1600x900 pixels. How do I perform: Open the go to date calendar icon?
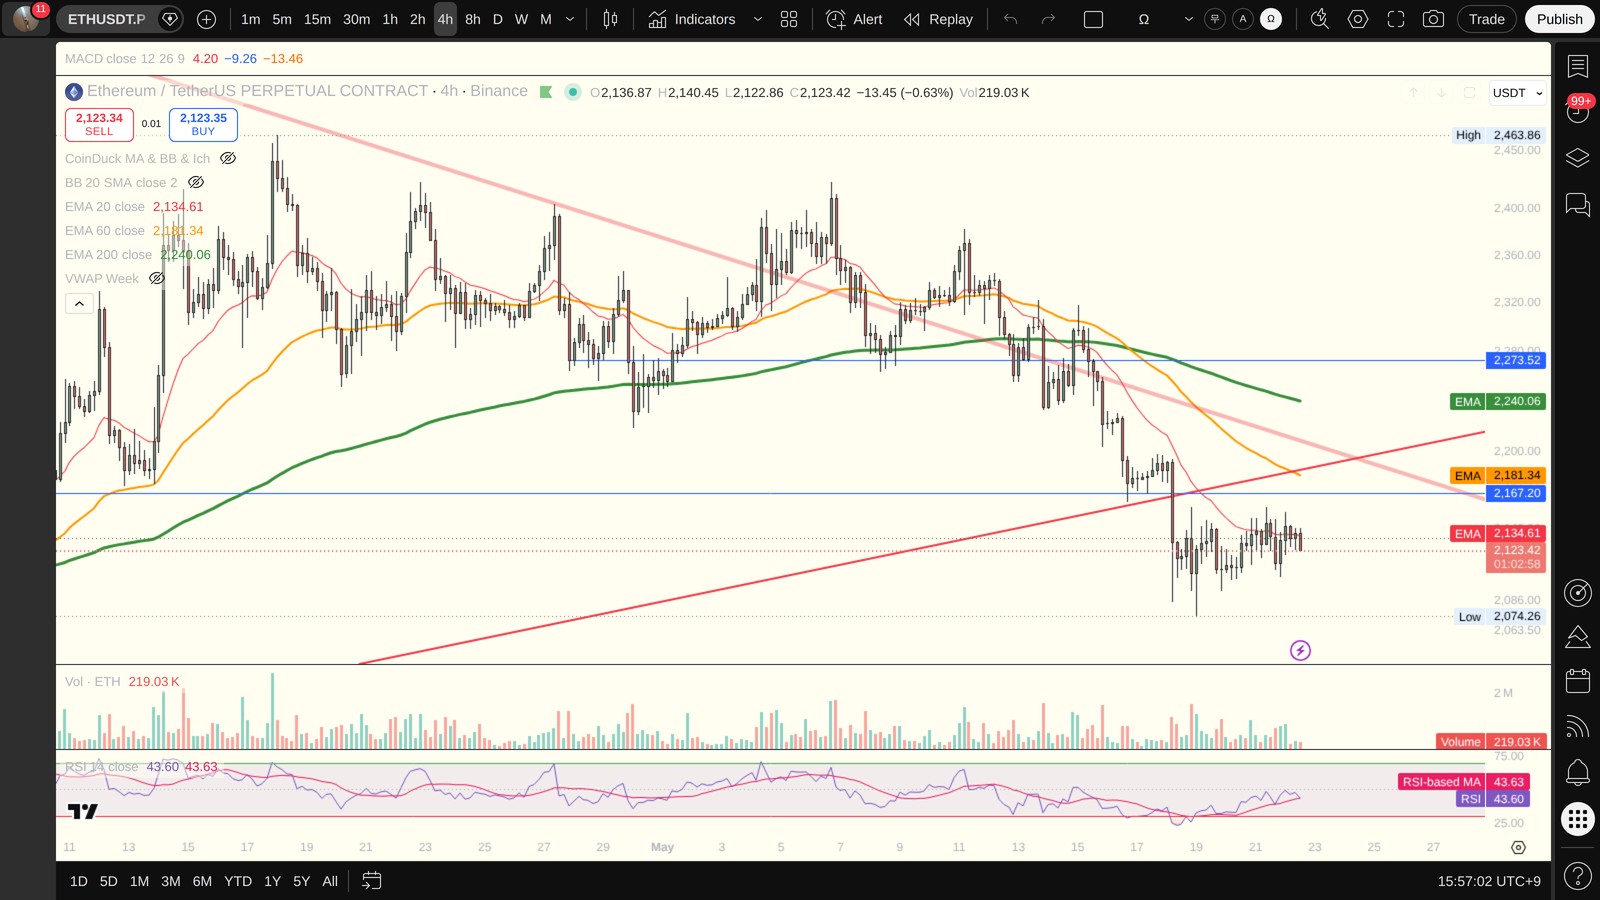click(371, 881)
